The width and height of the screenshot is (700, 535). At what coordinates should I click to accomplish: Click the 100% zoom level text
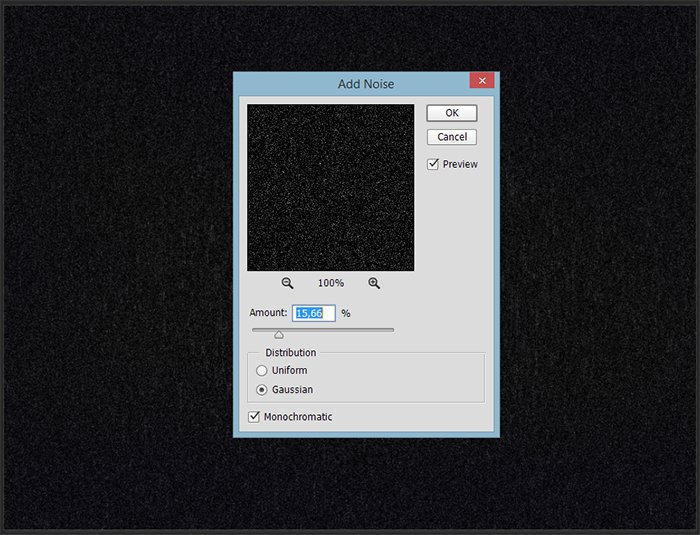point(331,284)
